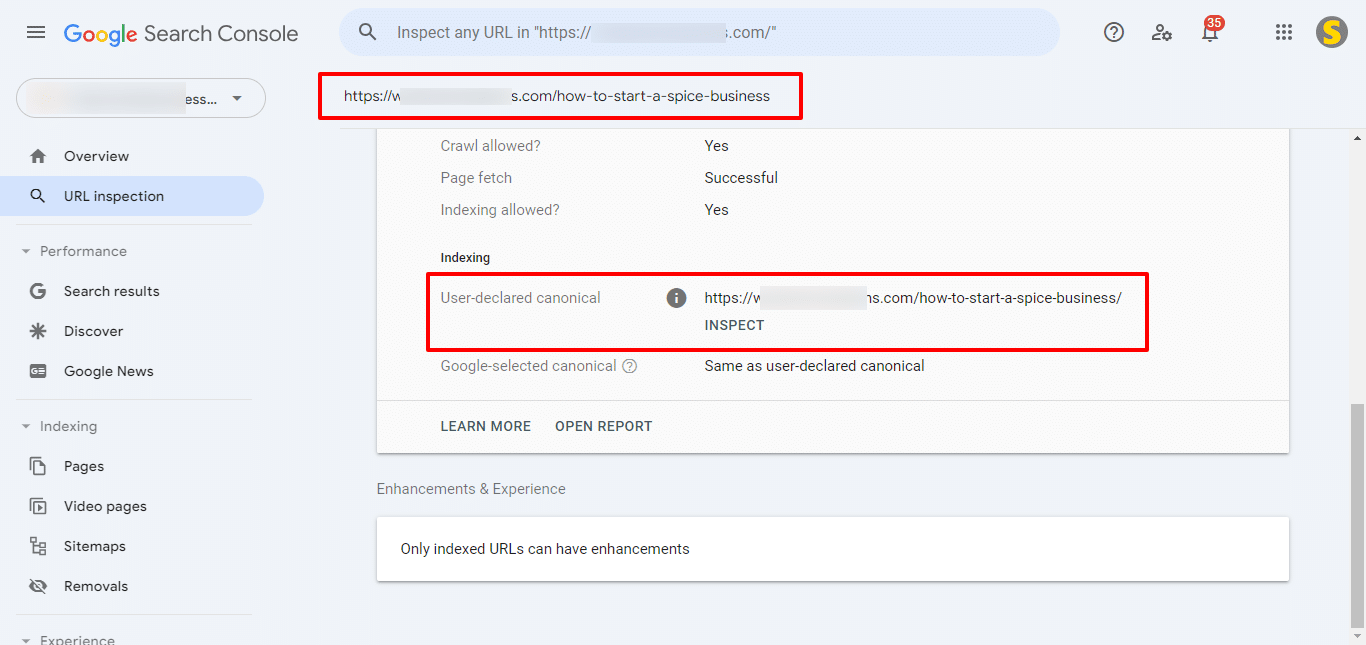Click help icon beside Google-selected canonical

point(629,366)
